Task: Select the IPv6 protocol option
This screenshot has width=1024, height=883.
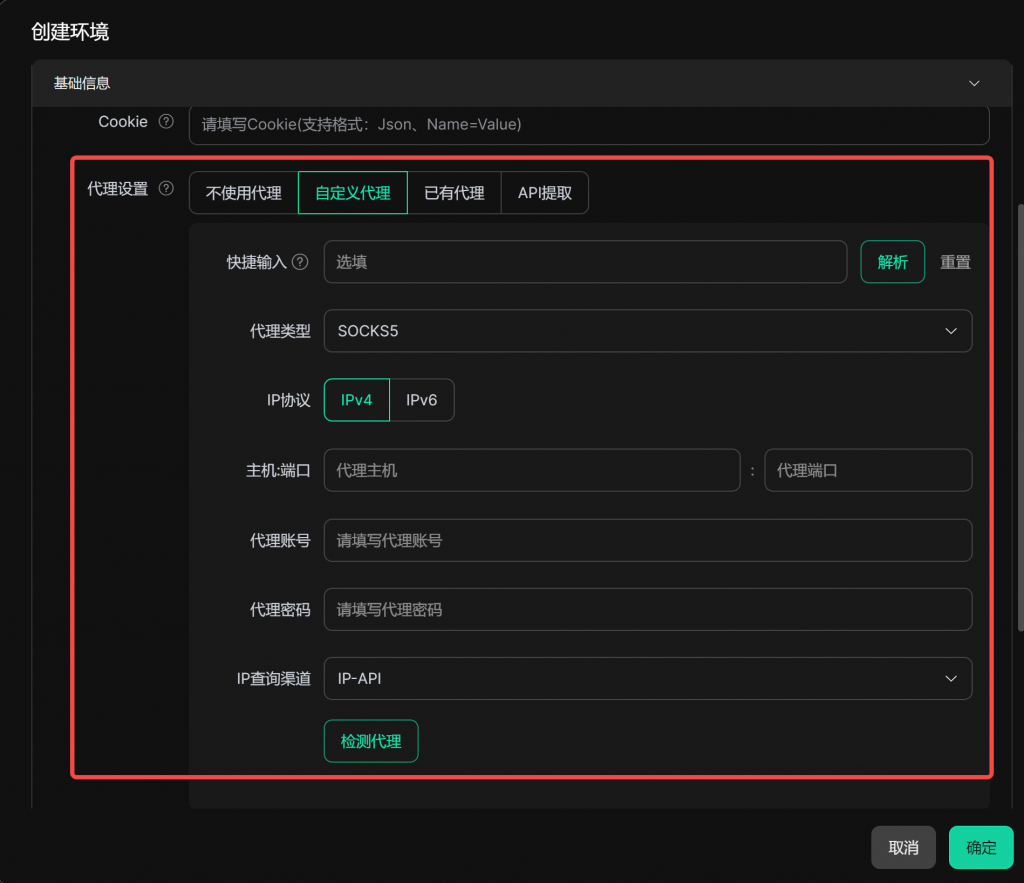Action: [x=421, y=400]
